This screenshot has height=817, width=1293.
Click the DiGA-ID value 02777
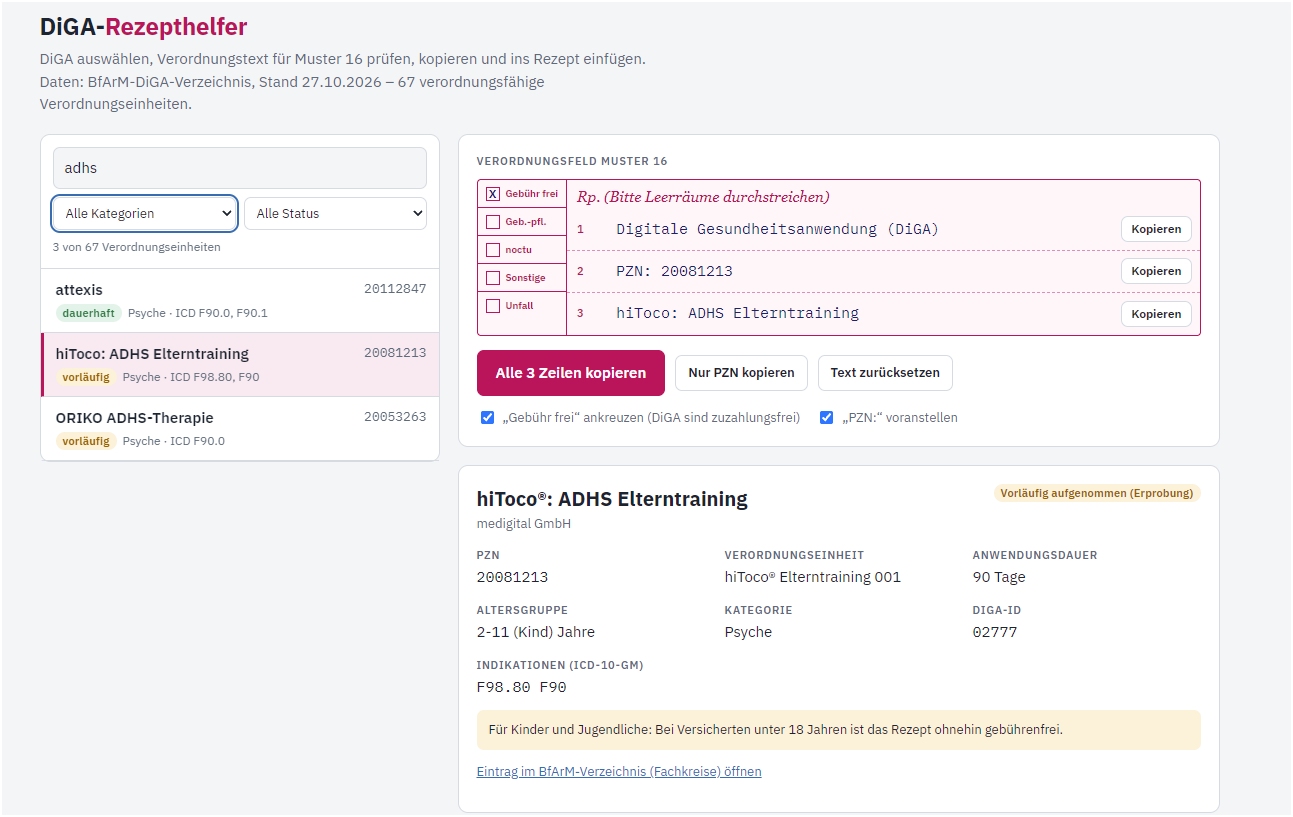995,632
